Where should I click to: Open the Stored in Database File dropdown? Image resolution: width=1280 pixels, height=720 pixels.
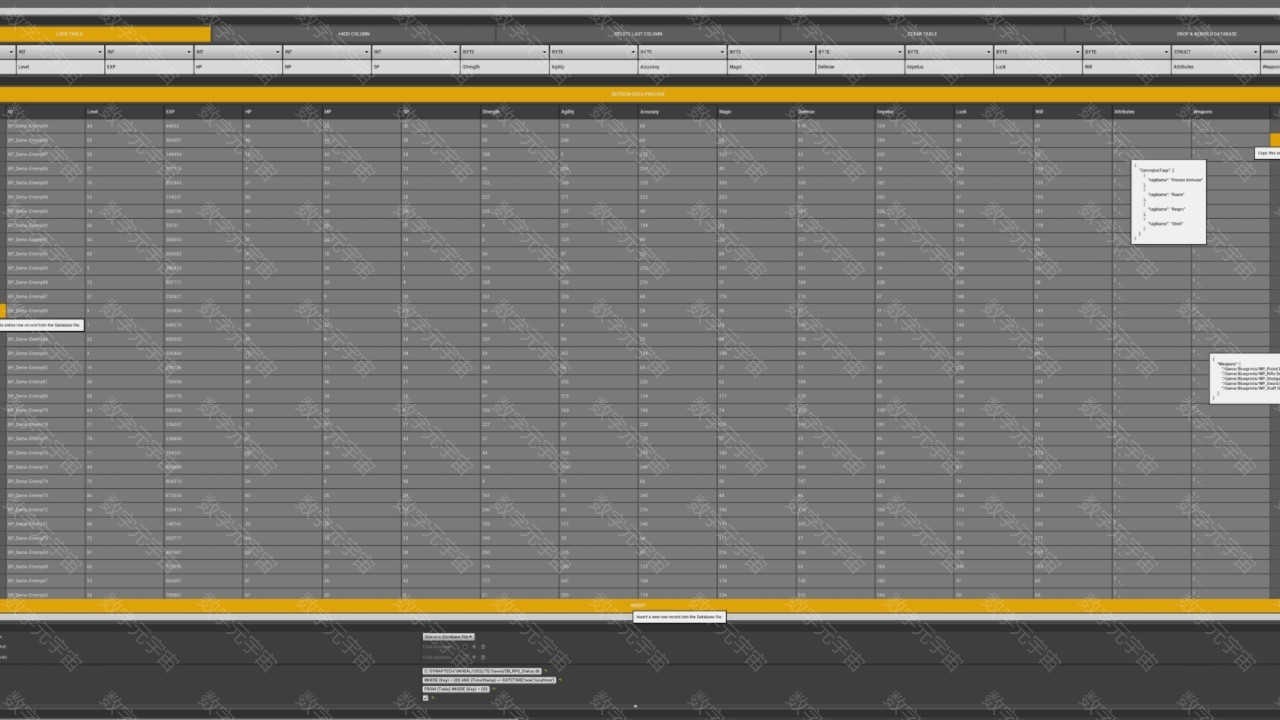point(448,636)
